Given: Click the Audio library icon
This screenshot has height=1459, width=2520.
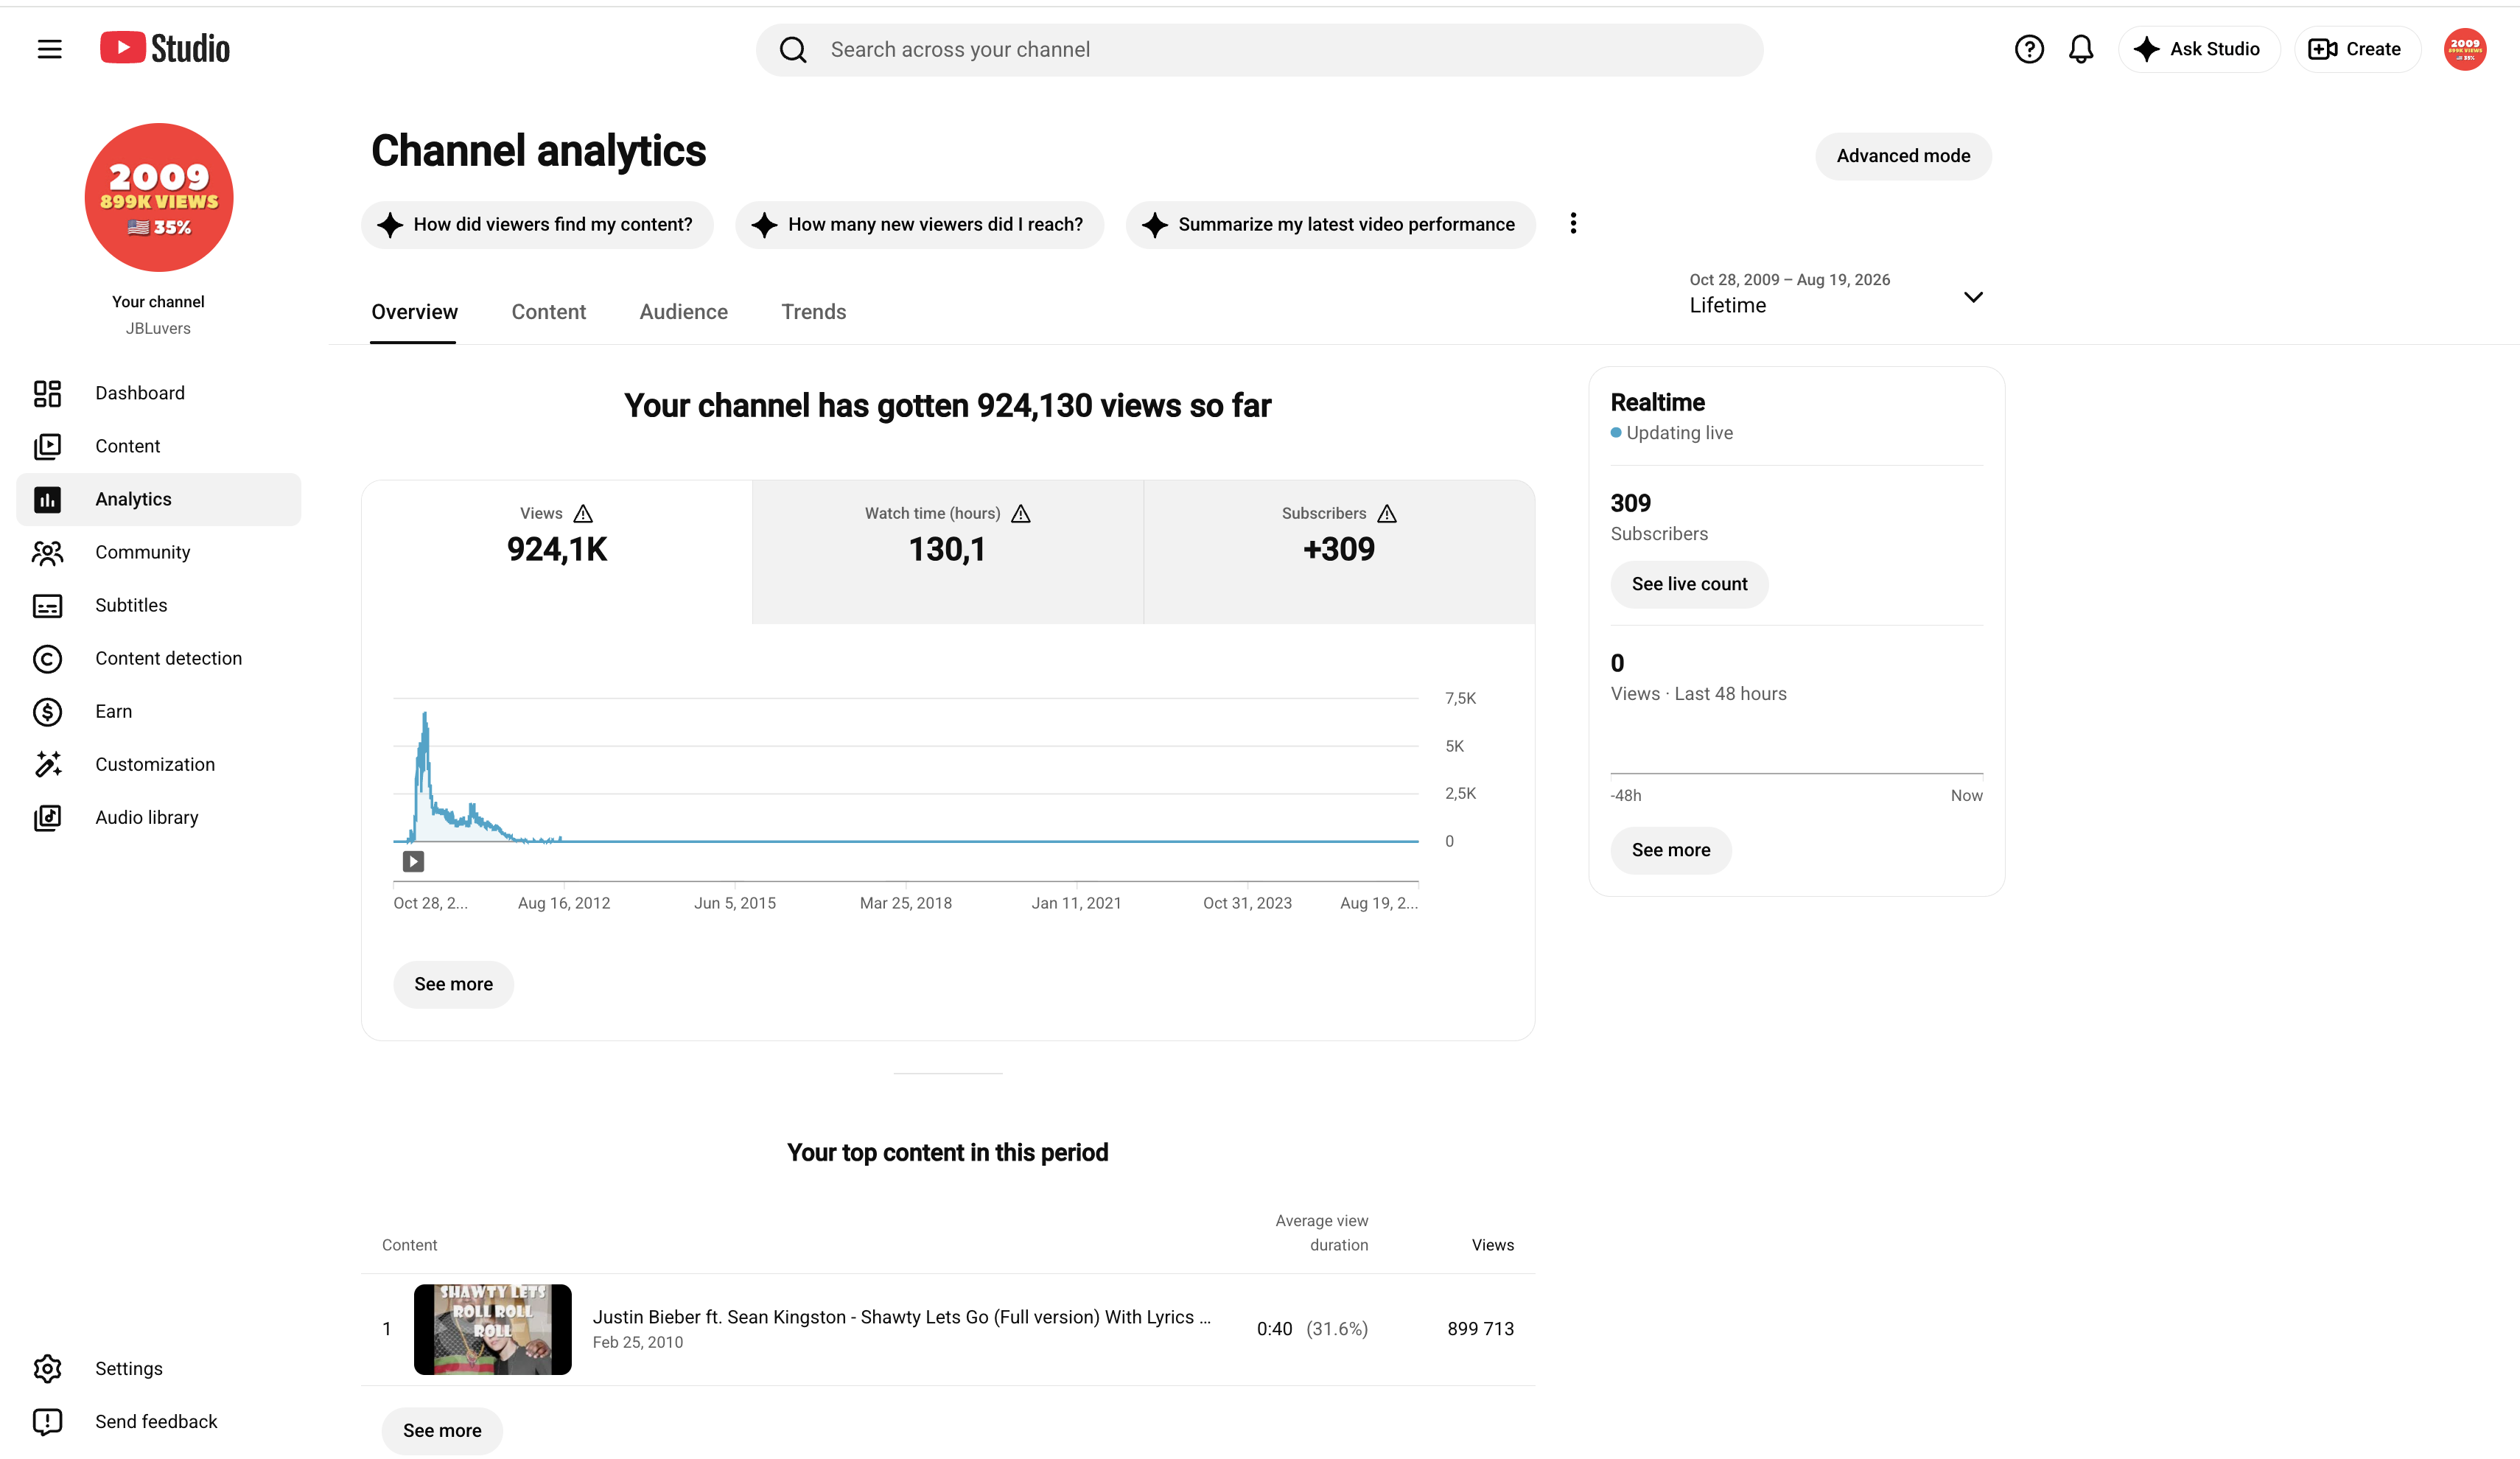Looking at the screenshot, I should (x=47, y=817).
